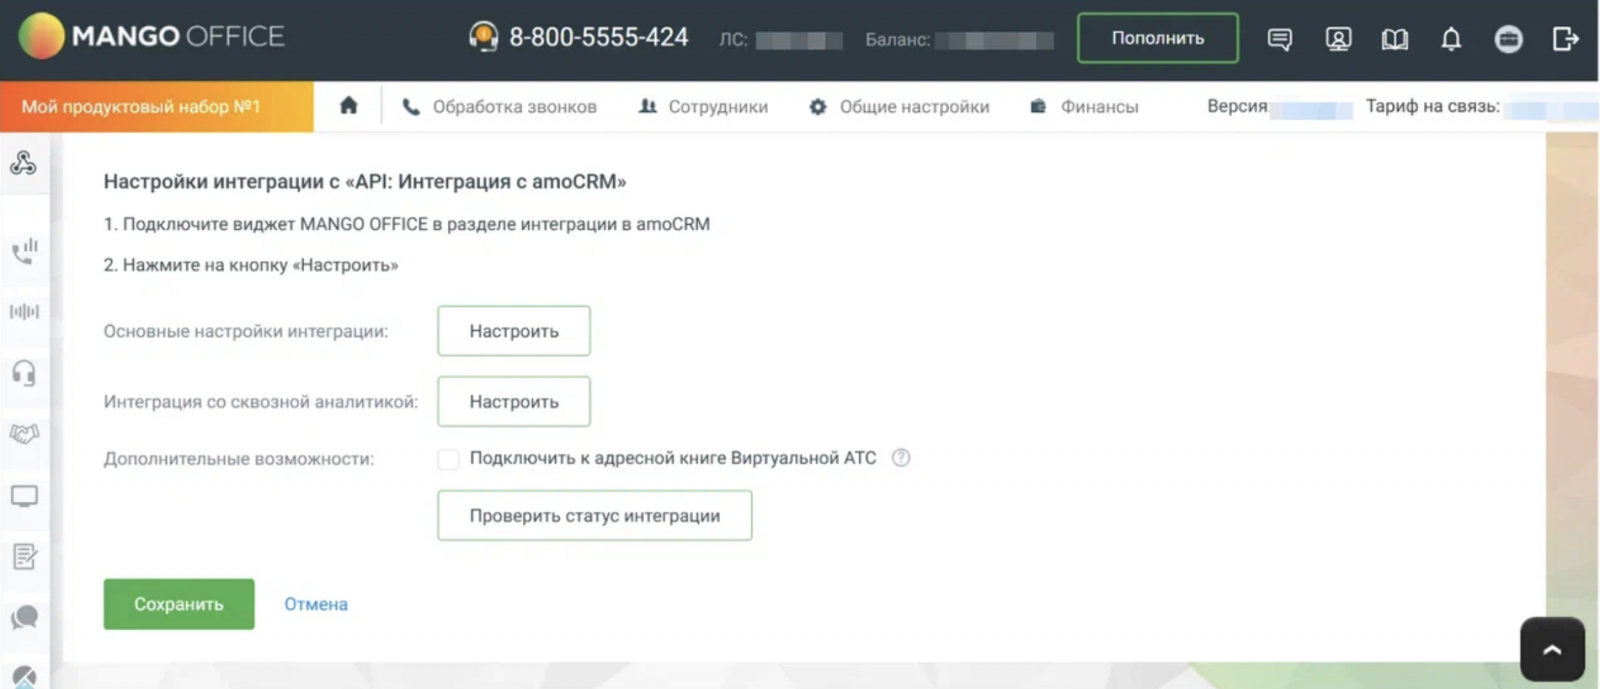
Task: Open the chat bubbles sidebar icon
Action: click(24, 617)
